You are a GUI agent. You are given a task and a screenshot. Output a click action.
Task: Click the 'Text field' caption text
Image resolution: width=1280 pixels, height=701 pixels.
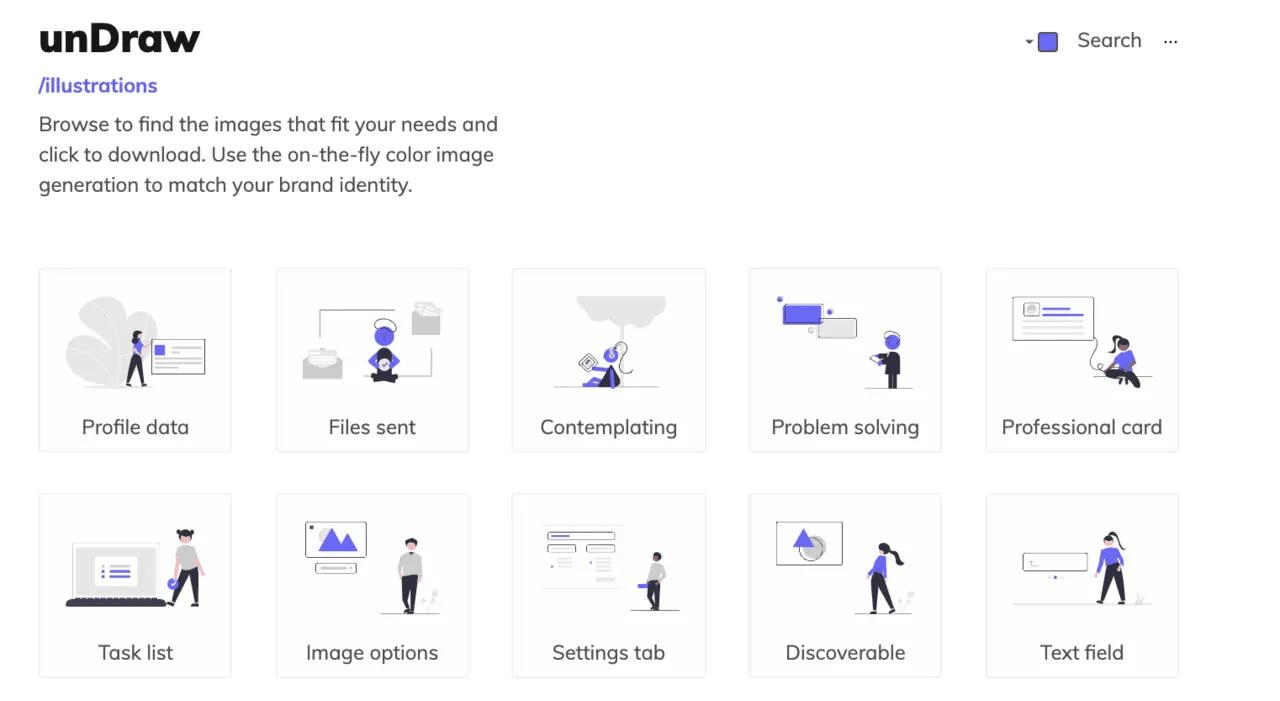[1082, 652]
